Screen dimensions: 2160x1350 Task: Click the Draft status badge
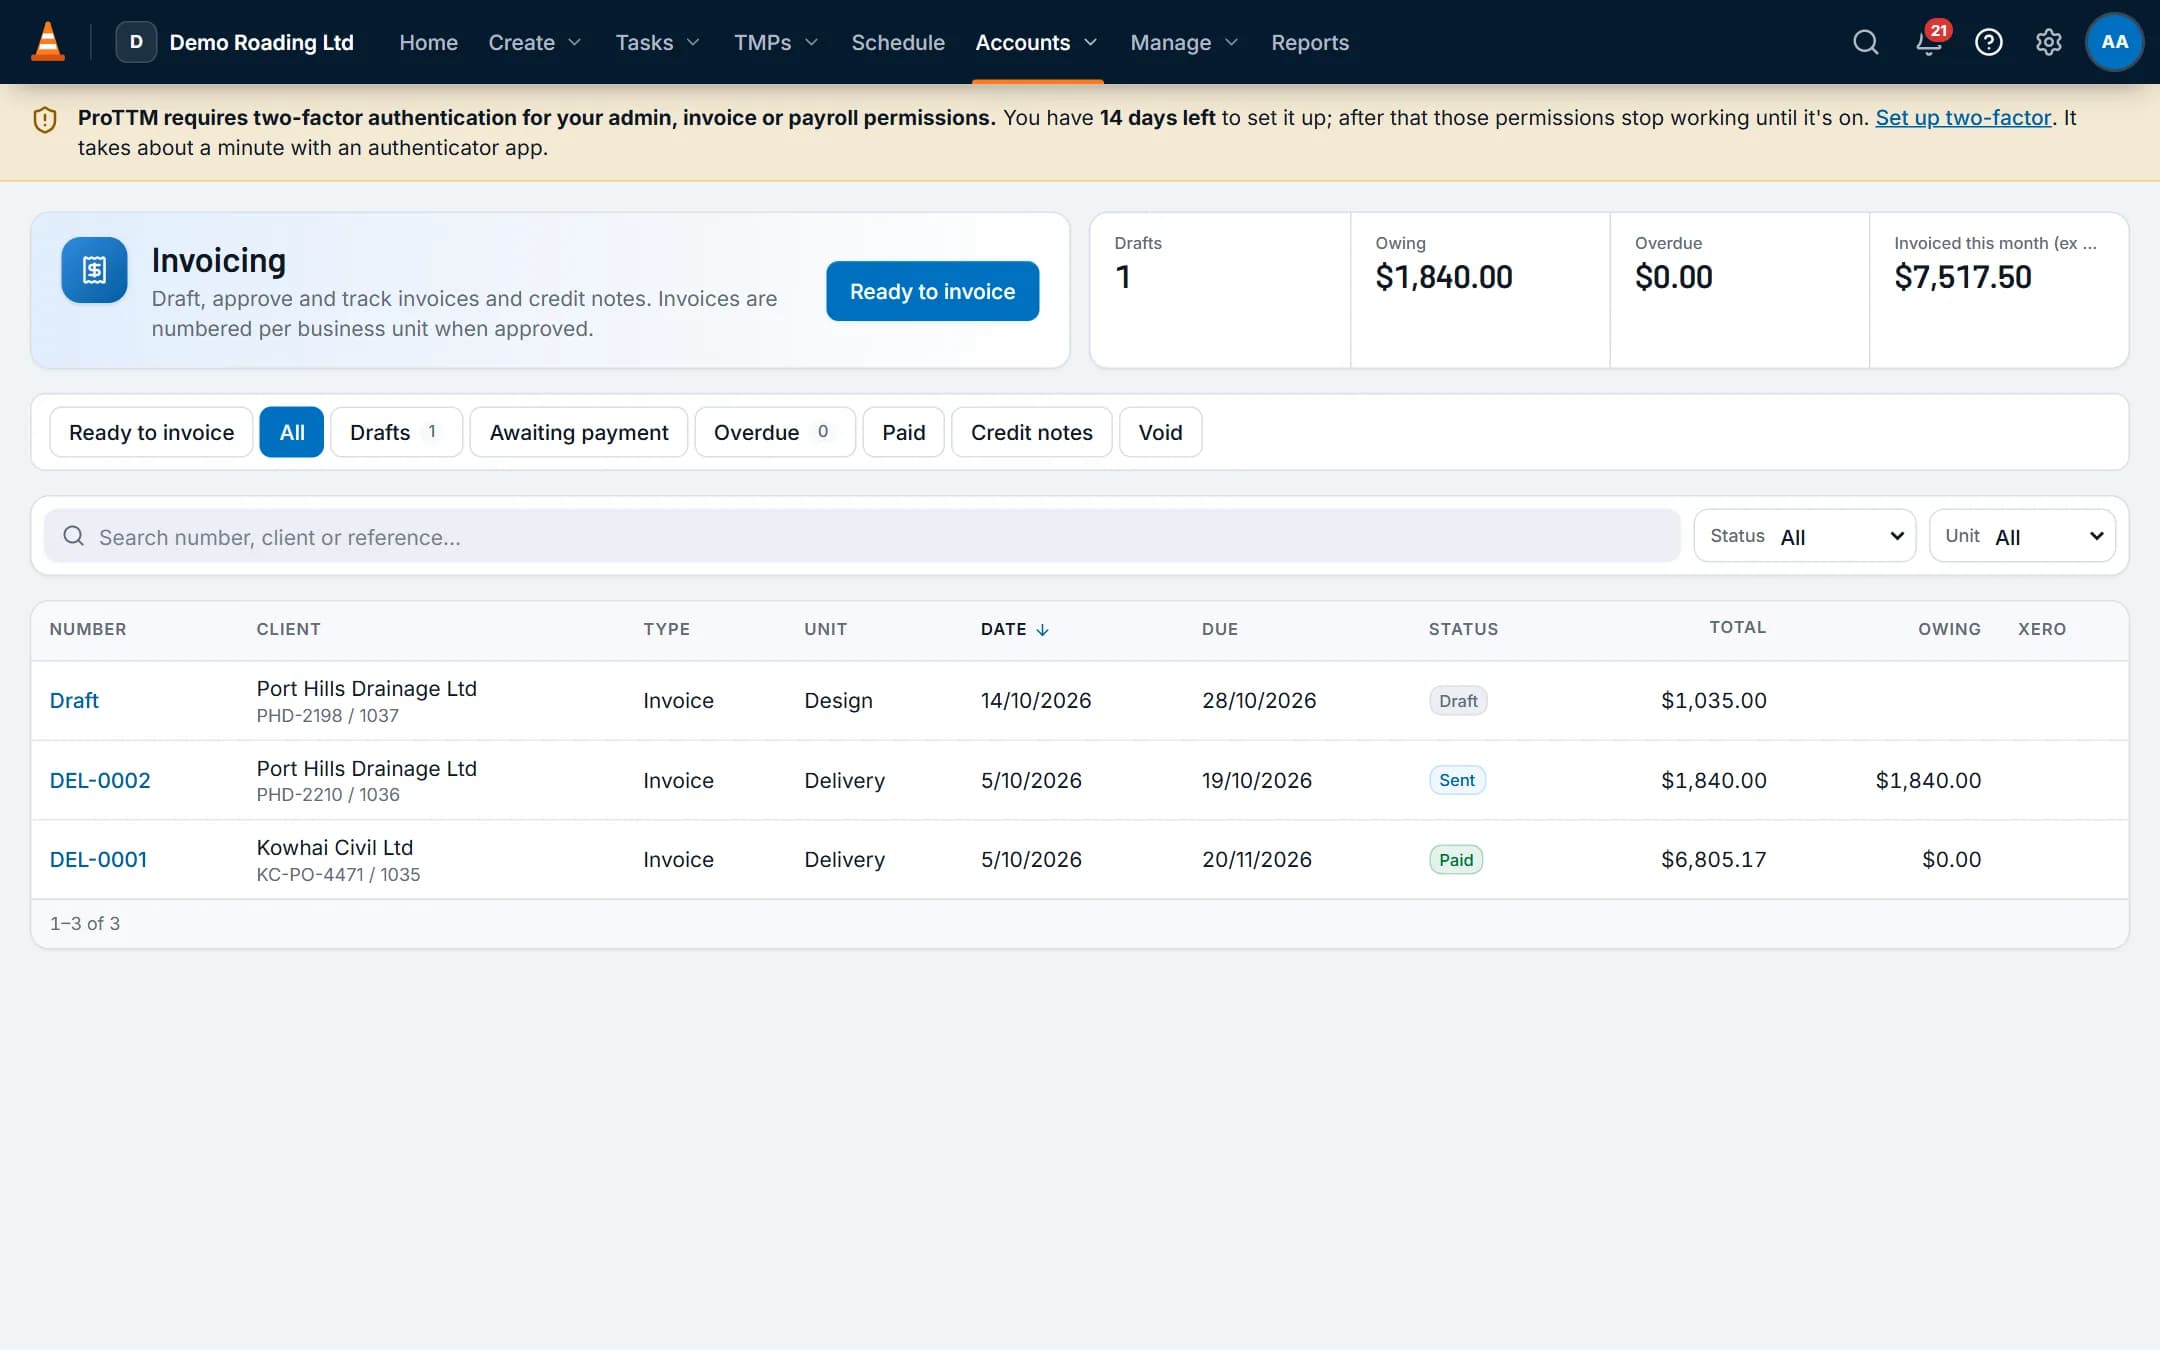(x=1457, y=700)
